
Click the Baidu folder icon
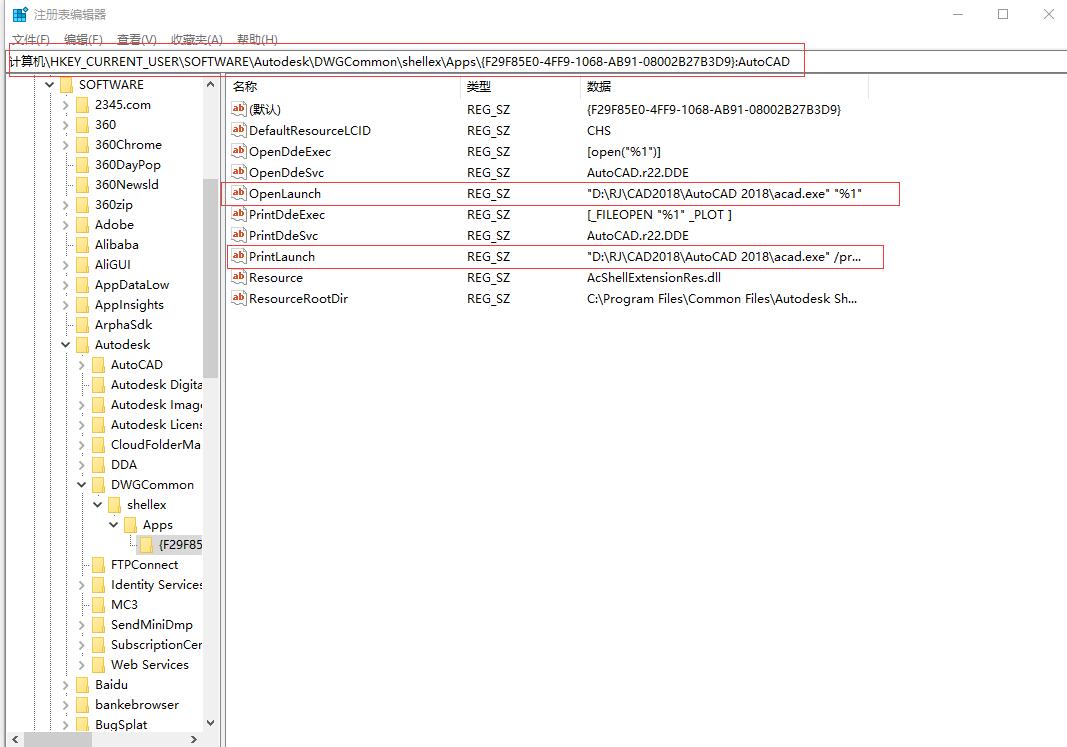click(x=82, y=685)
